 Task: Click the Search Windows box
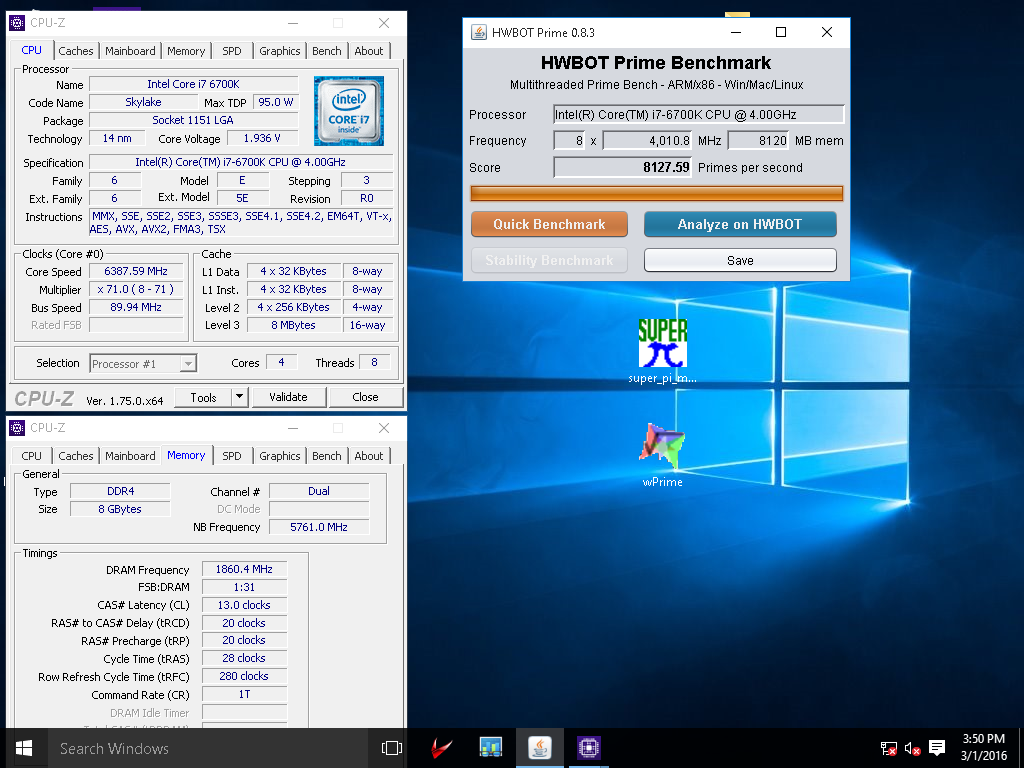(x=210, y=748)
